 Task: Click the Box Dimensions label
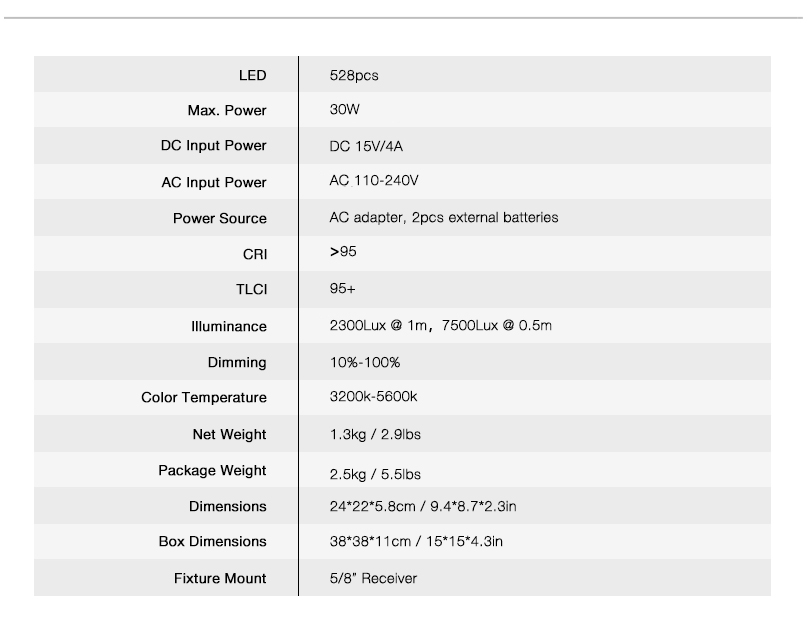tap(213, 541)
